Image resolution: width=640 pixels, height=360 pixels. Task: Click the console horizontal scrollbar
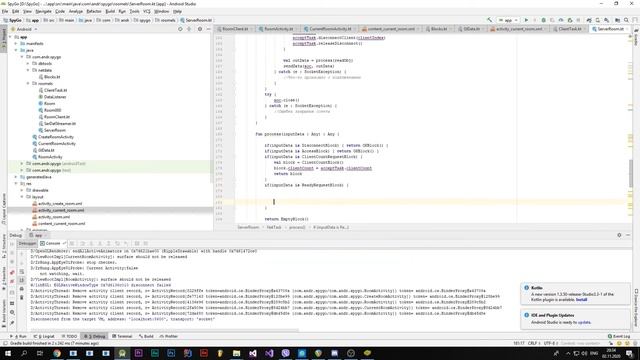click(163, 331)
